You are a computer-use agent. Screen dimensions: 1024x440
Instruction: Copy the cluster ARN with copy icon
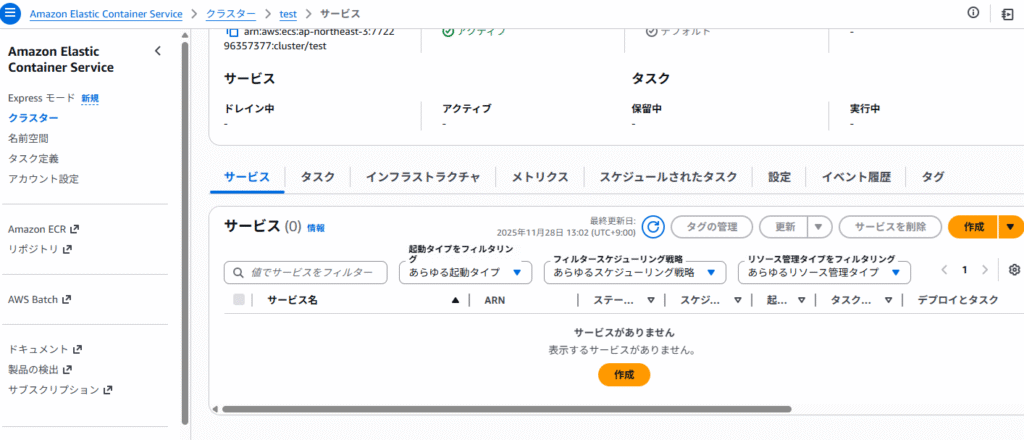(x=233, y=31)
